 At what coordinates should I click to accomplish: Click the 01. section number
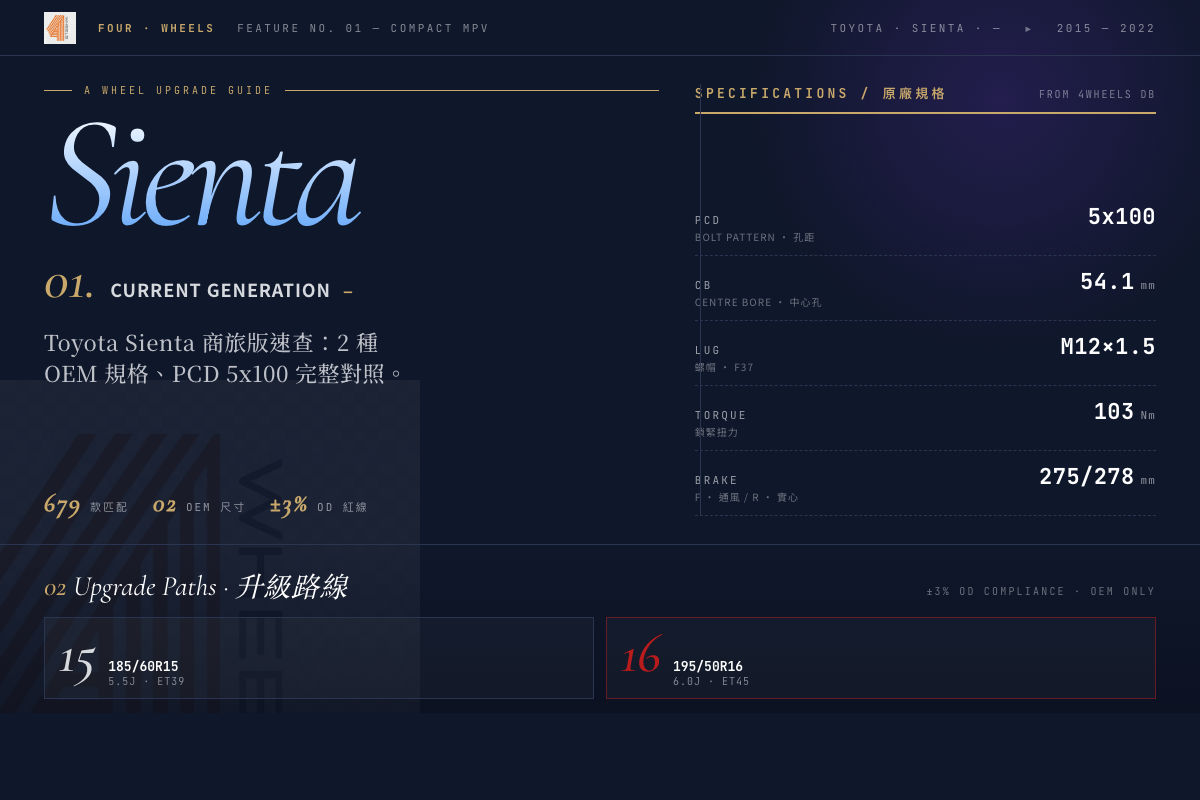pos(69,287)
